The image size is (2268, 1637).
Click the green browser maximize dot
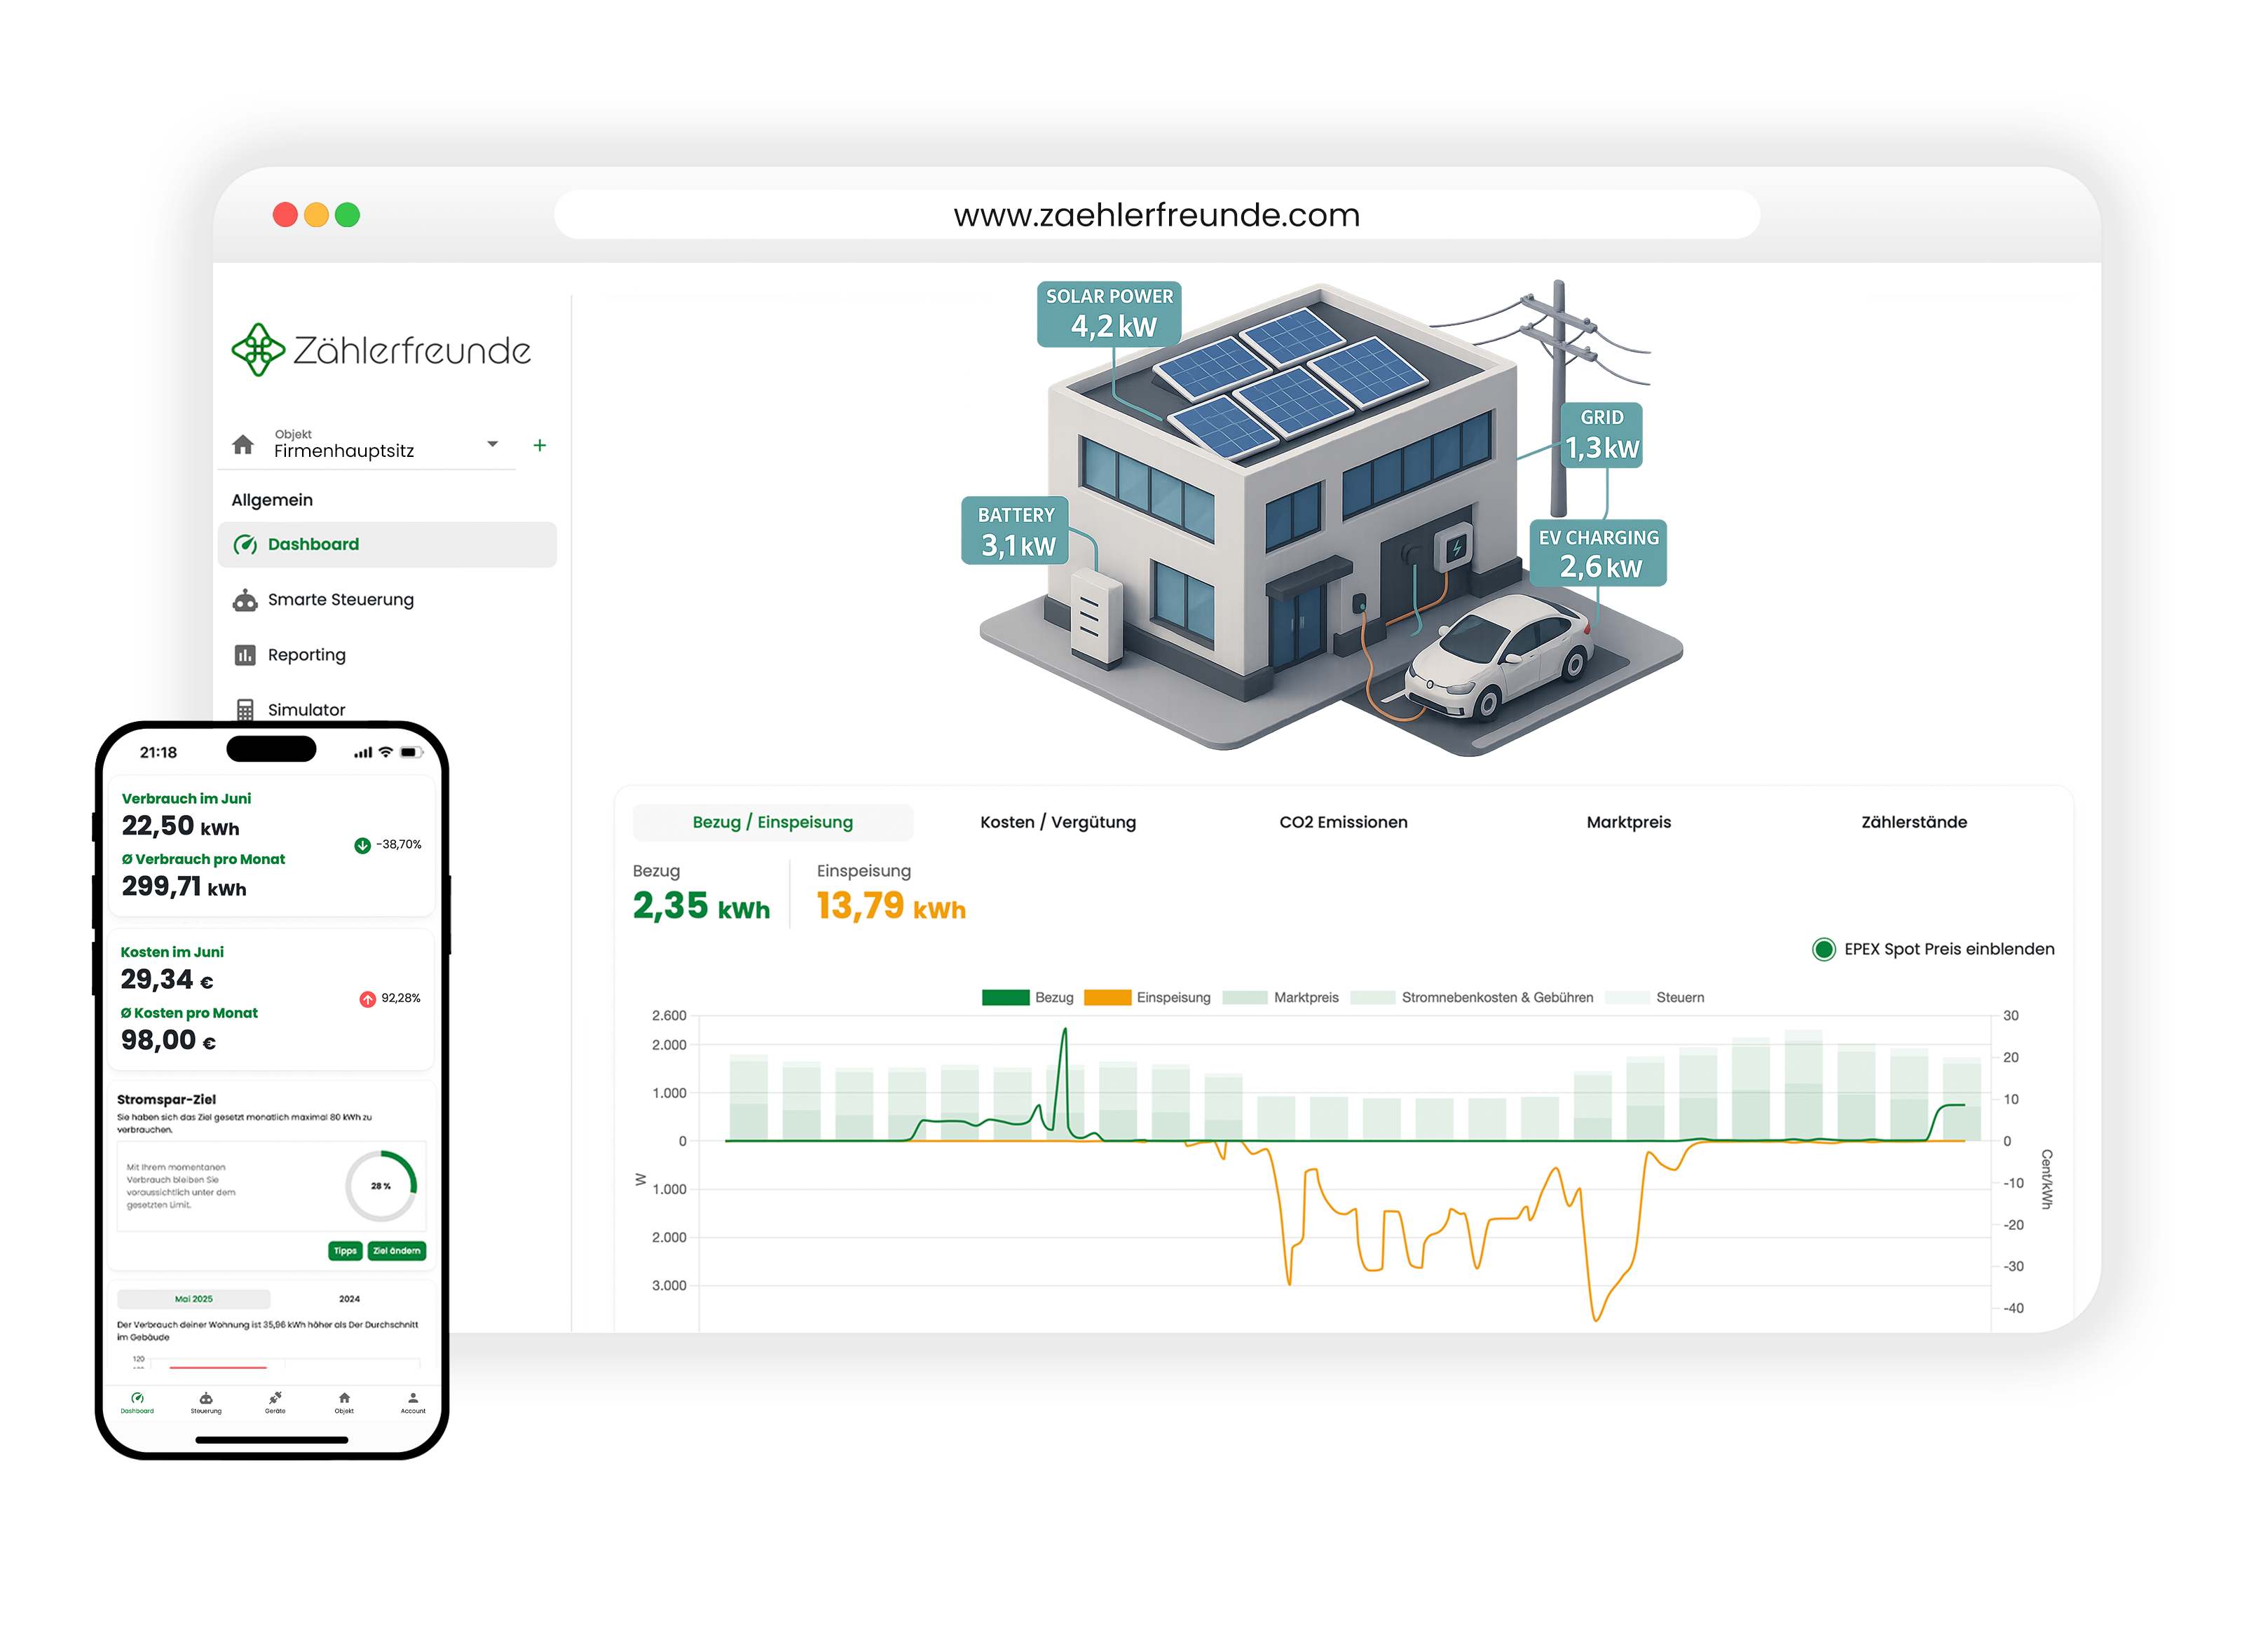pyautogui.click(x=347, y=215)
